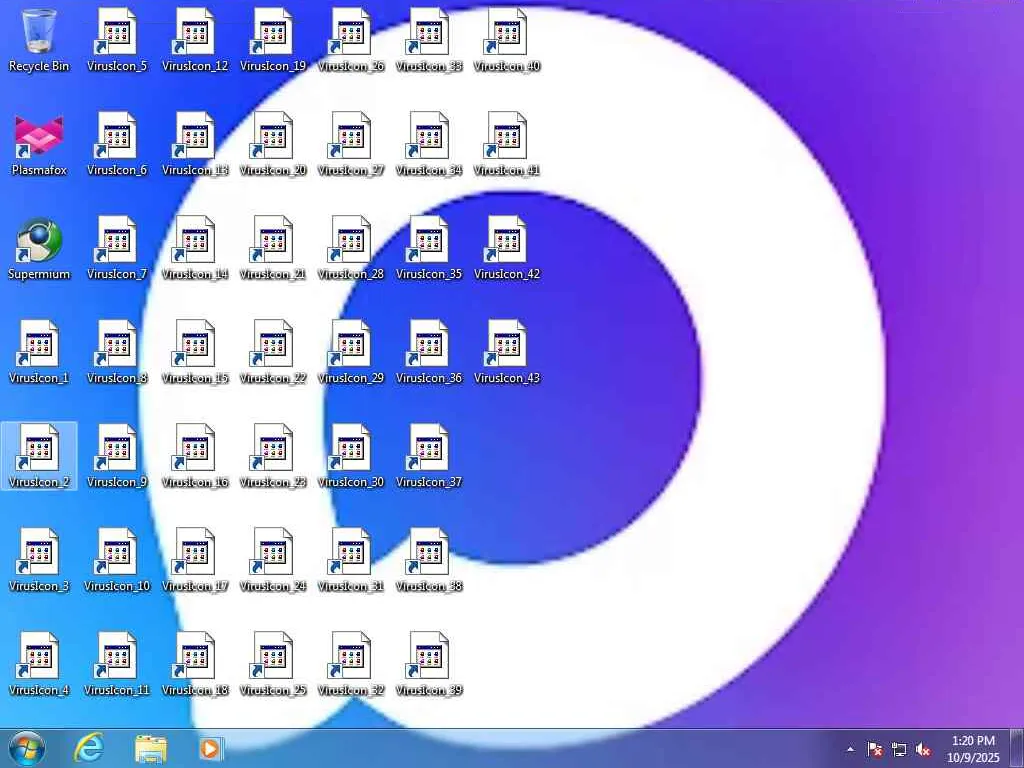Launch Internet Explorer from the taskbar
This screenshot has height=768, width=1024.
coord(88,748)
